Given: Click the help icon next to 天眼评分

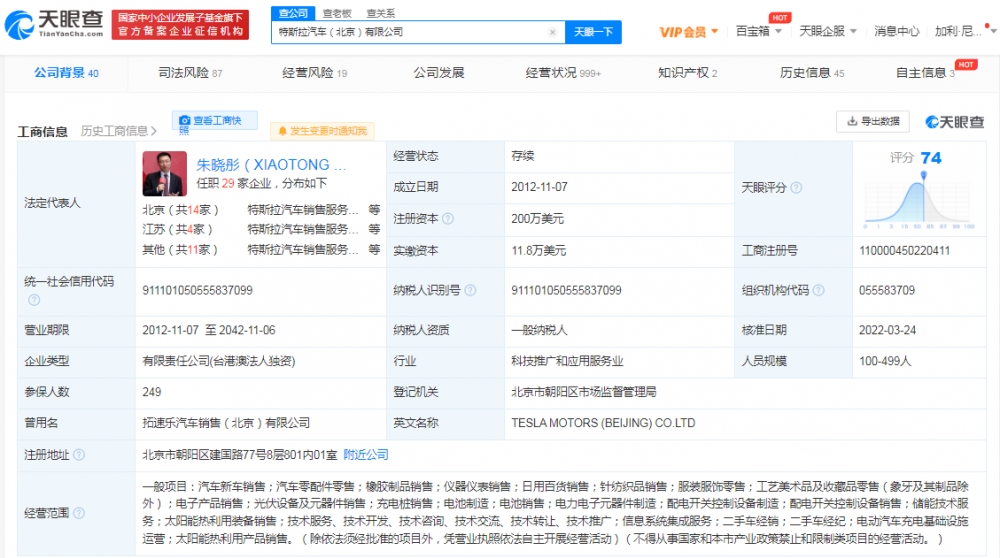Looking at the screenshot, I should coord(796,187).
